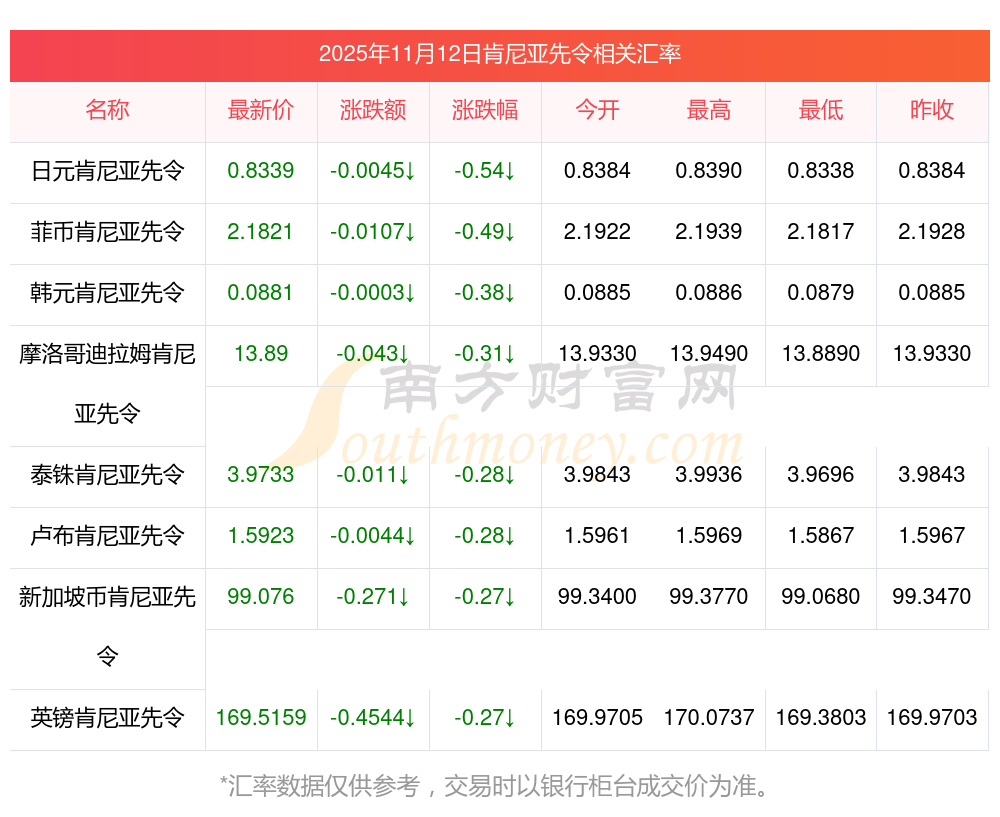1000x817 pixels.
Task: Select high value 3.9936
Action: tap(709, 475)
